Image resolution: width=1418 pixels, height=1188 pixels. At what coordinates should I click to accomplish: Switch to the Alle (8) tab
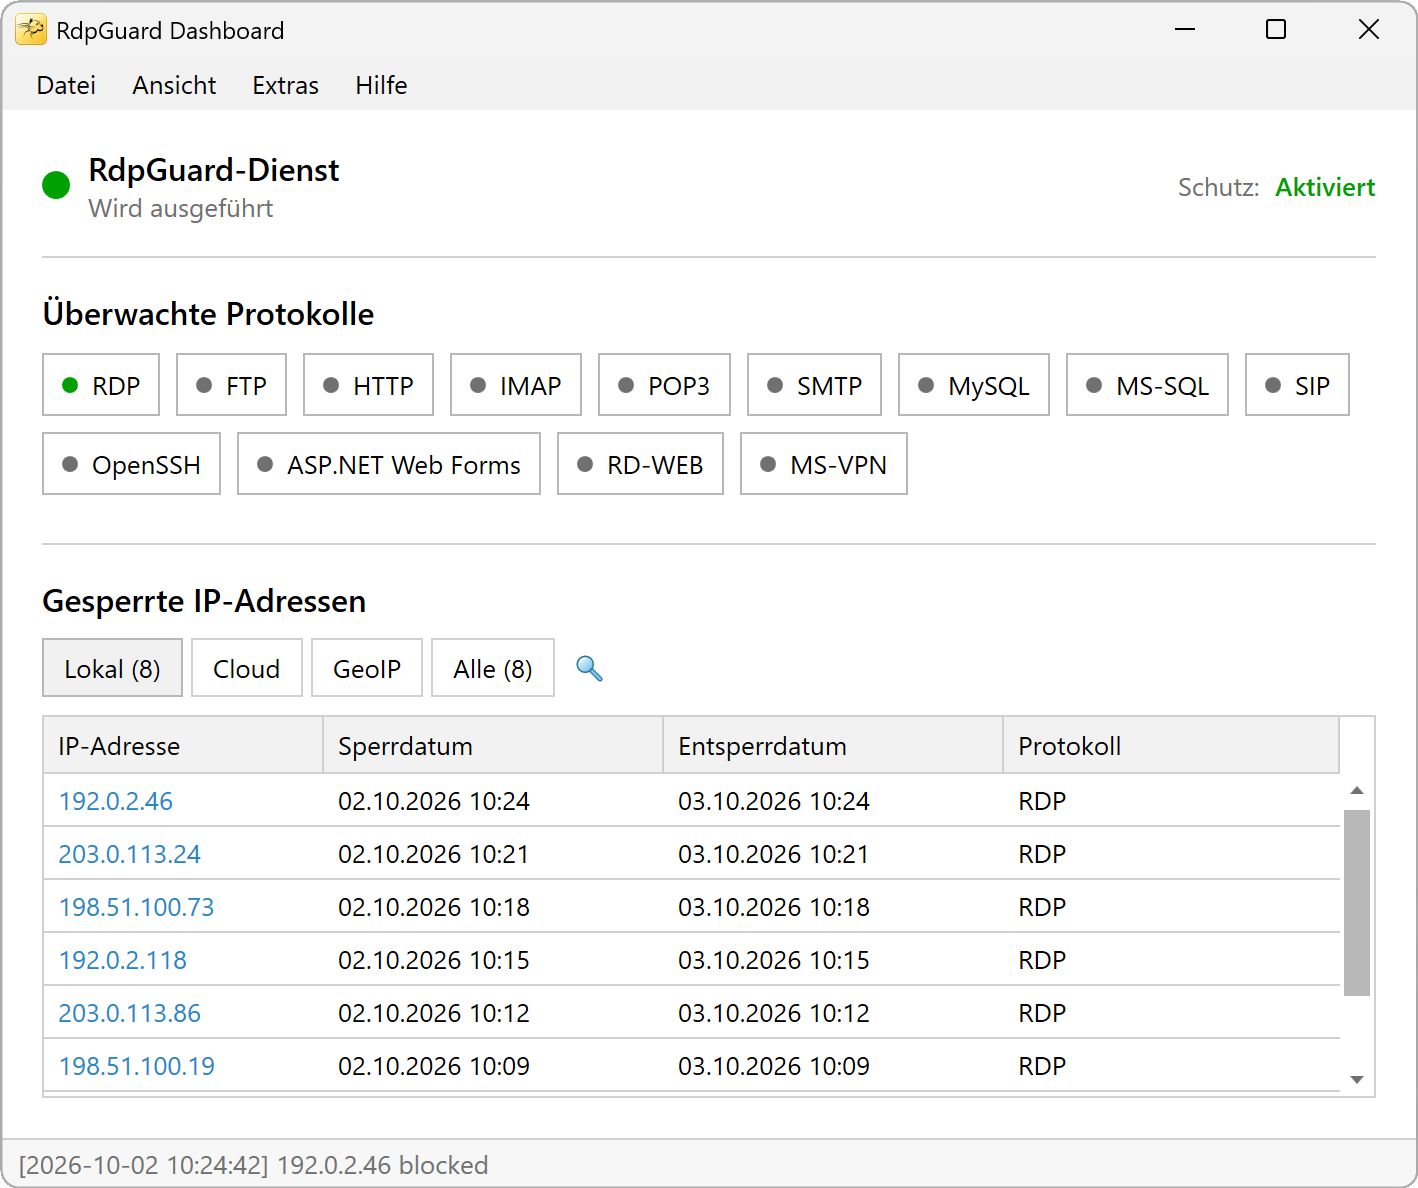pyautogui.click(x=493, y=668)
